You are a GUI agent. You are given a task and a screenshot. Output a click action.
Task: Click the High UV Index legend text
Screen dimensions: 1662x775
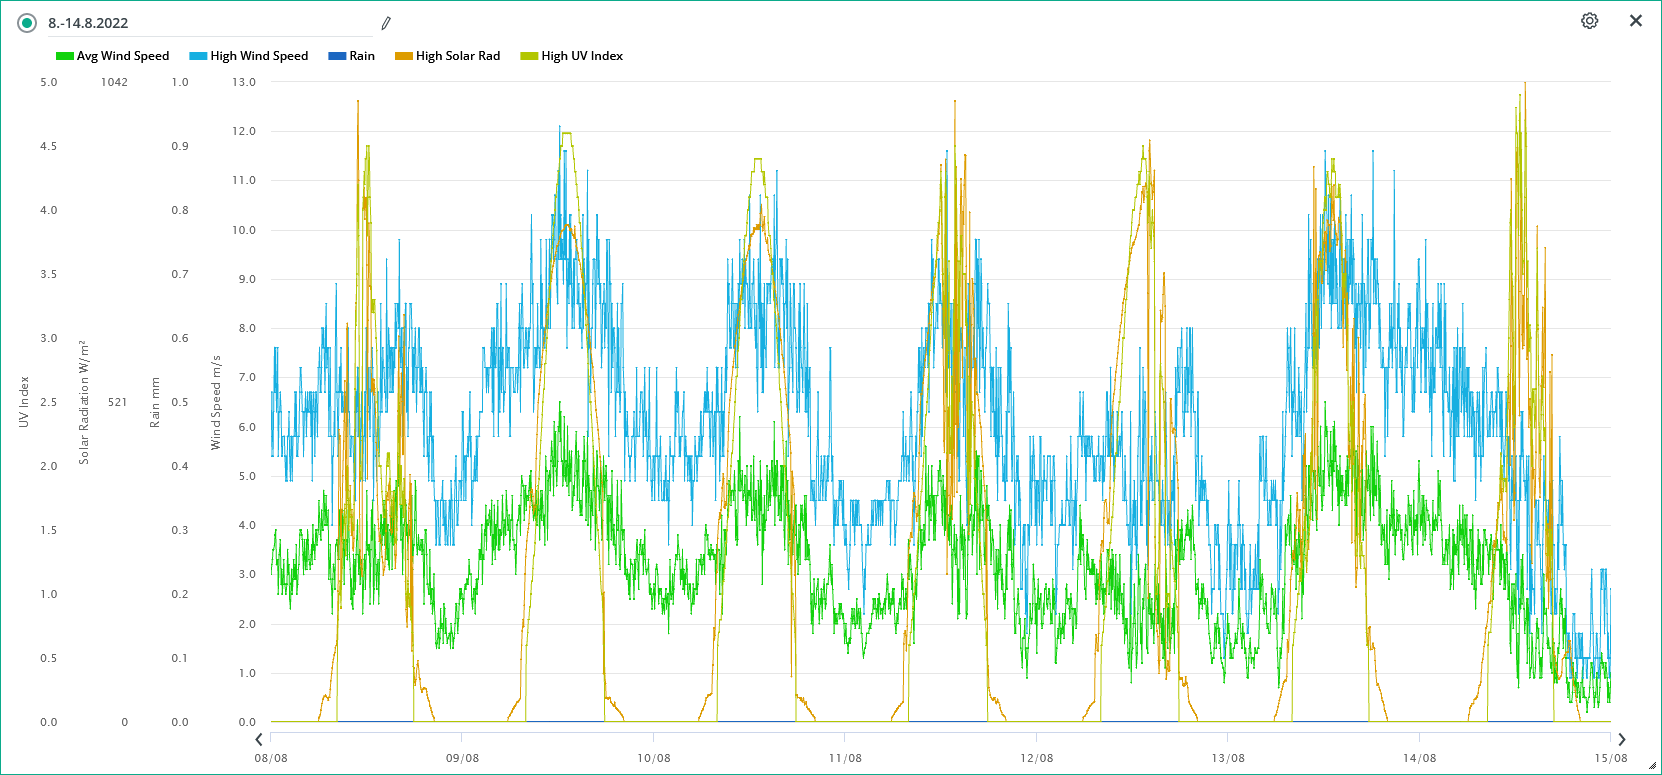pyautogui.click(x=582, y=56)
